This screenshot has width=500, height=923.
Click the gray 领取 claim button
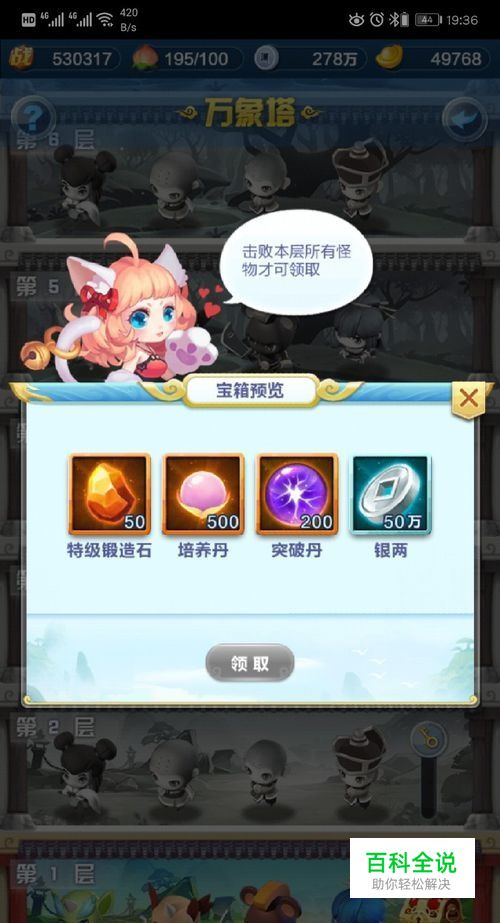point(250,663)
